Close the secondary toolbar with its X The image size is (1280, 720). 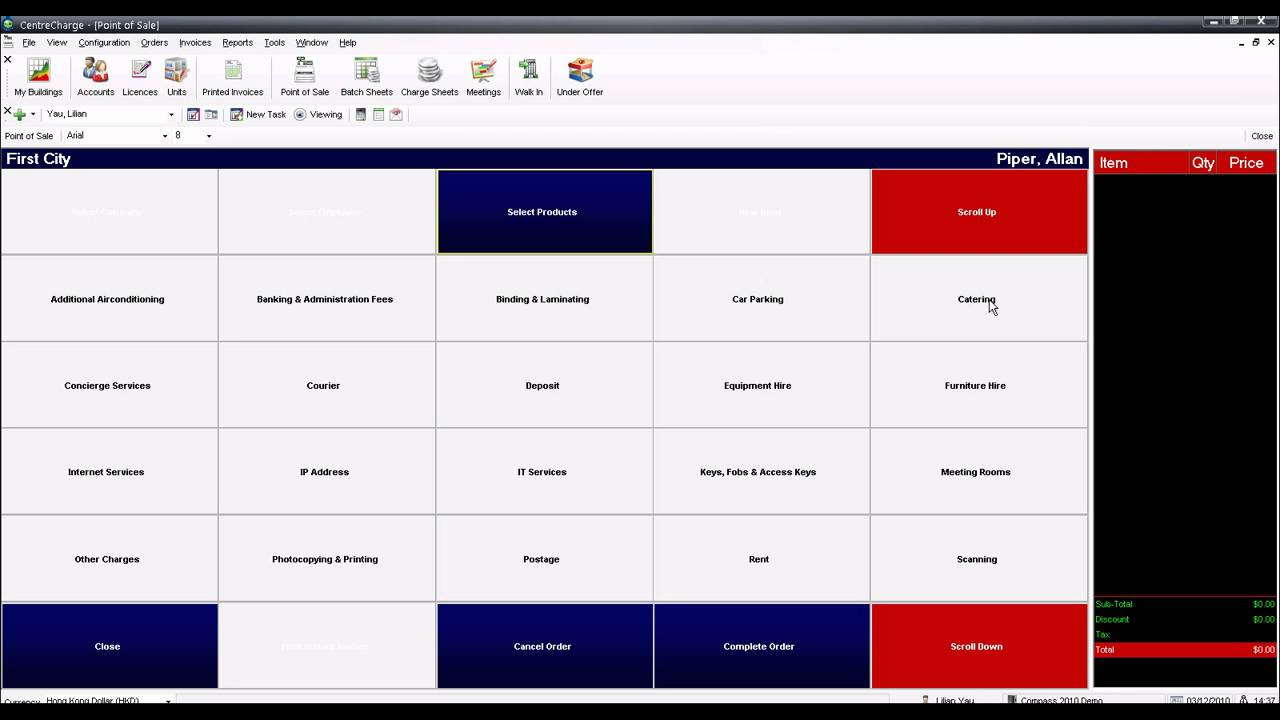pos(7,111)
